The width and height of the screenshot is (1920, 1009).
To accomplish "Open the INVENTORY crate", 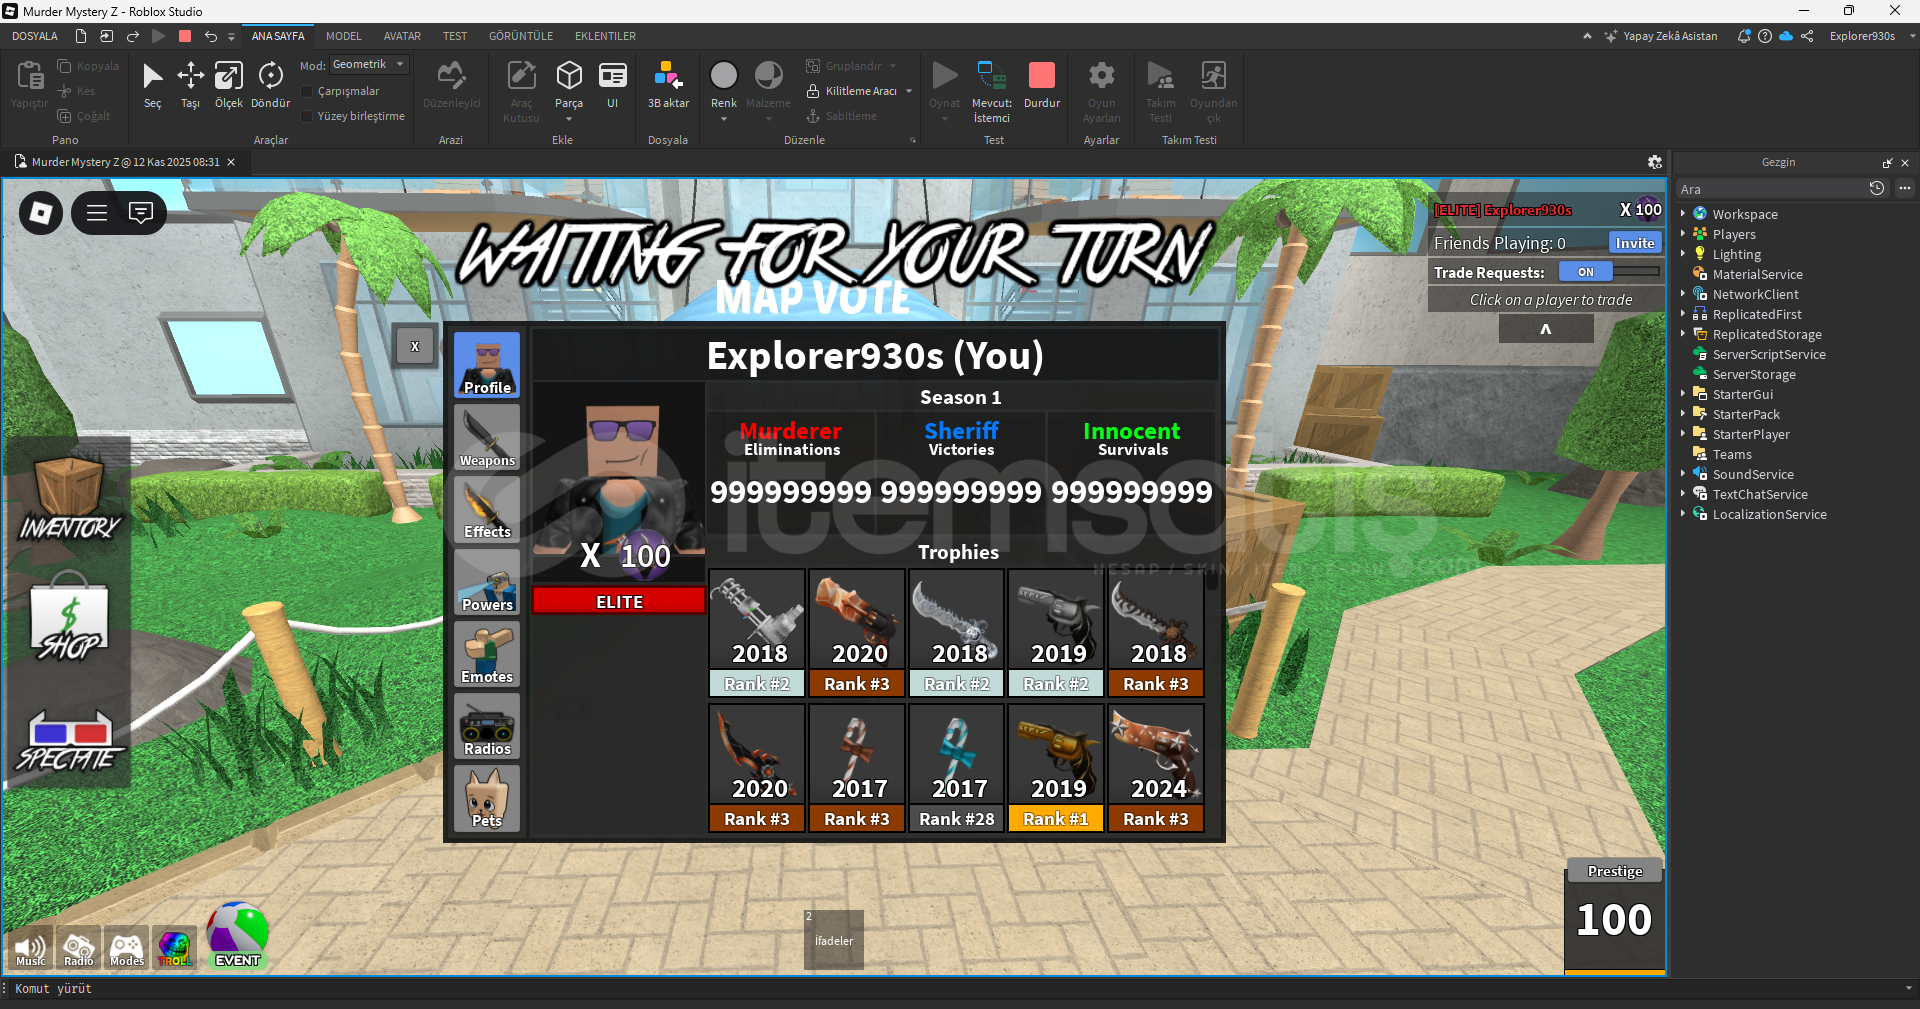I will [69, 498].
